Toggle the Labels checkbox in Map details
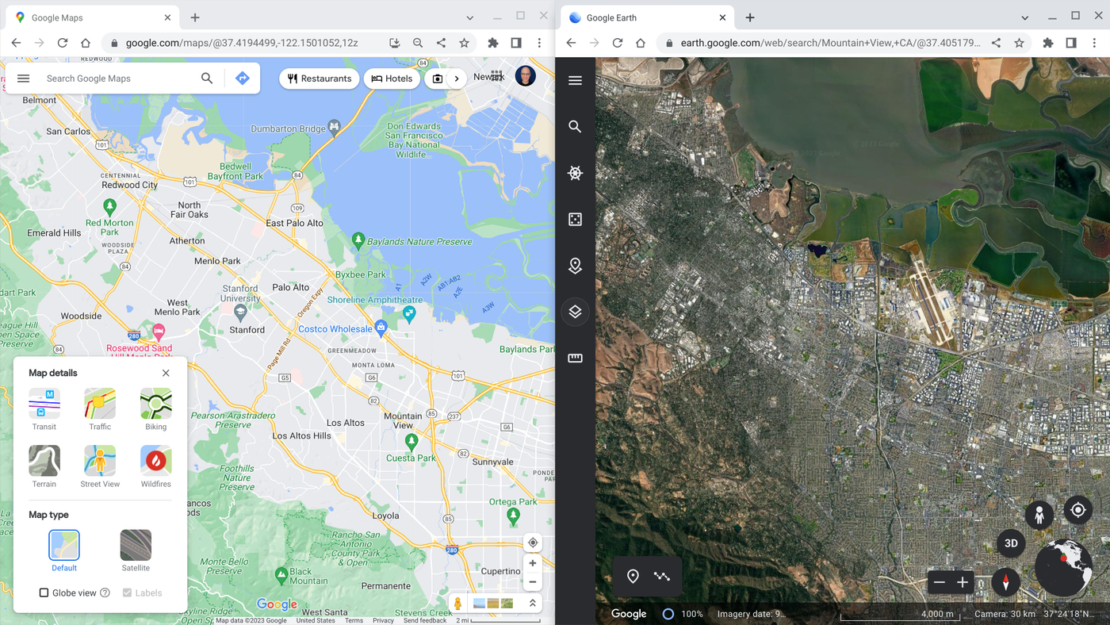Viewport: 1110px width, 625px height. [x=127, y=593]
